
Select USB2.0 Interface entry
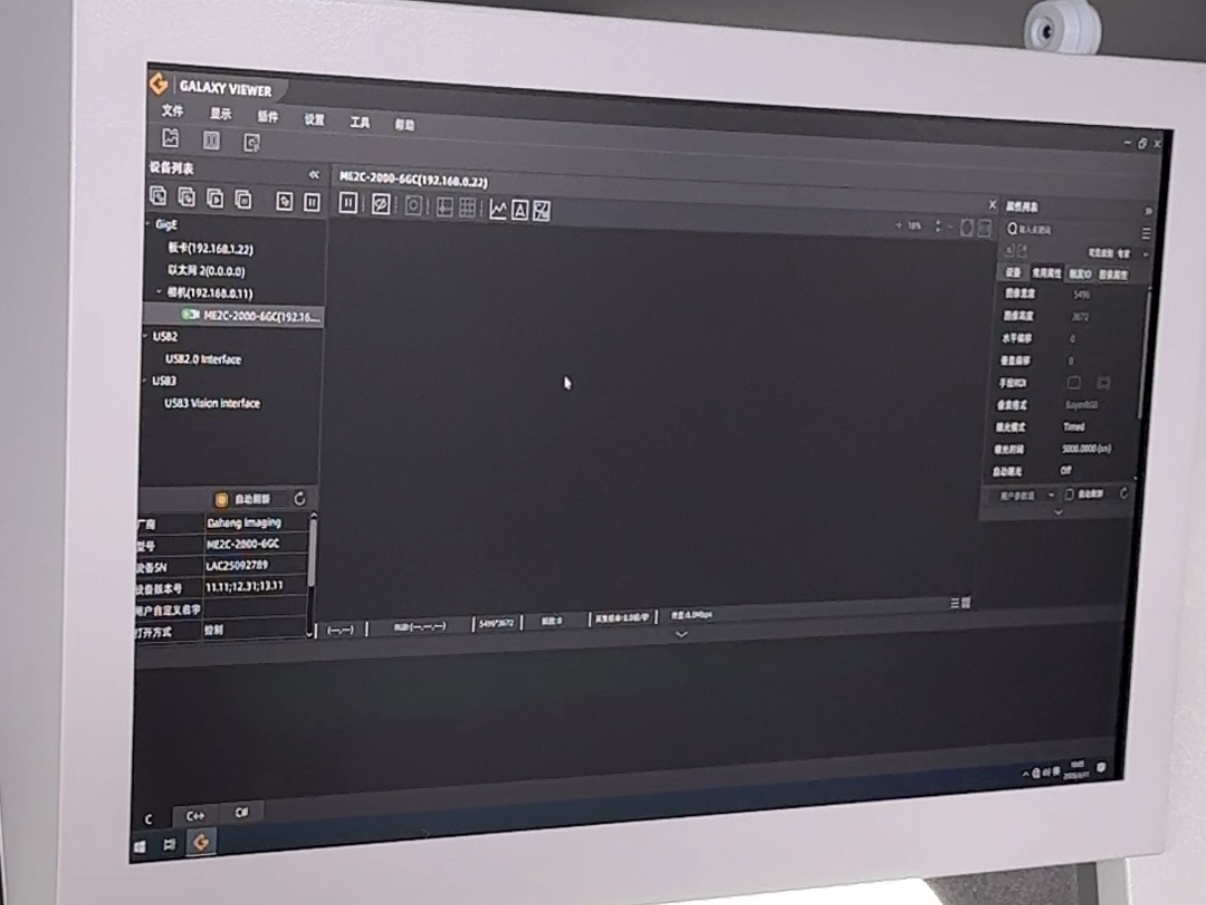point(203,359)
